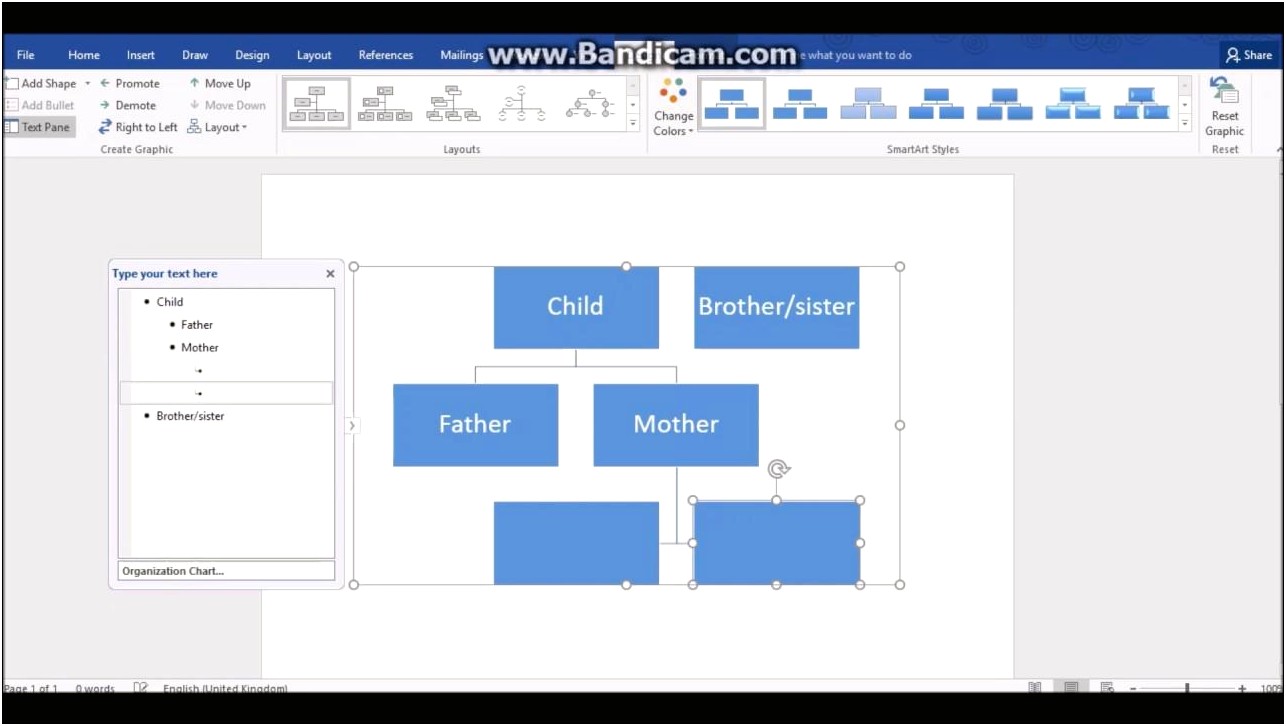Switch to Print Layout view in status bar

1071,688
